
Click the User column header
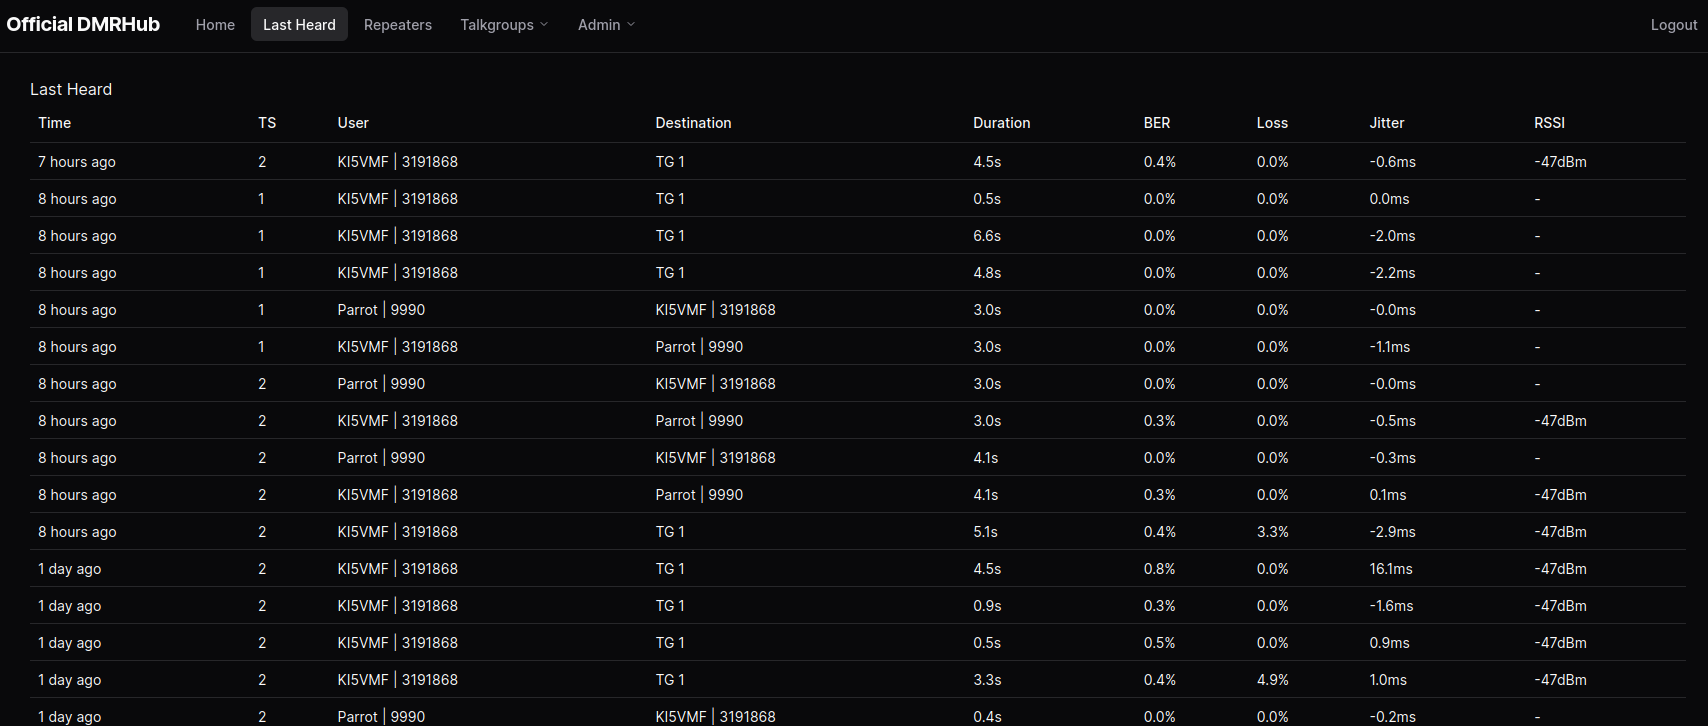coord(353,123)
